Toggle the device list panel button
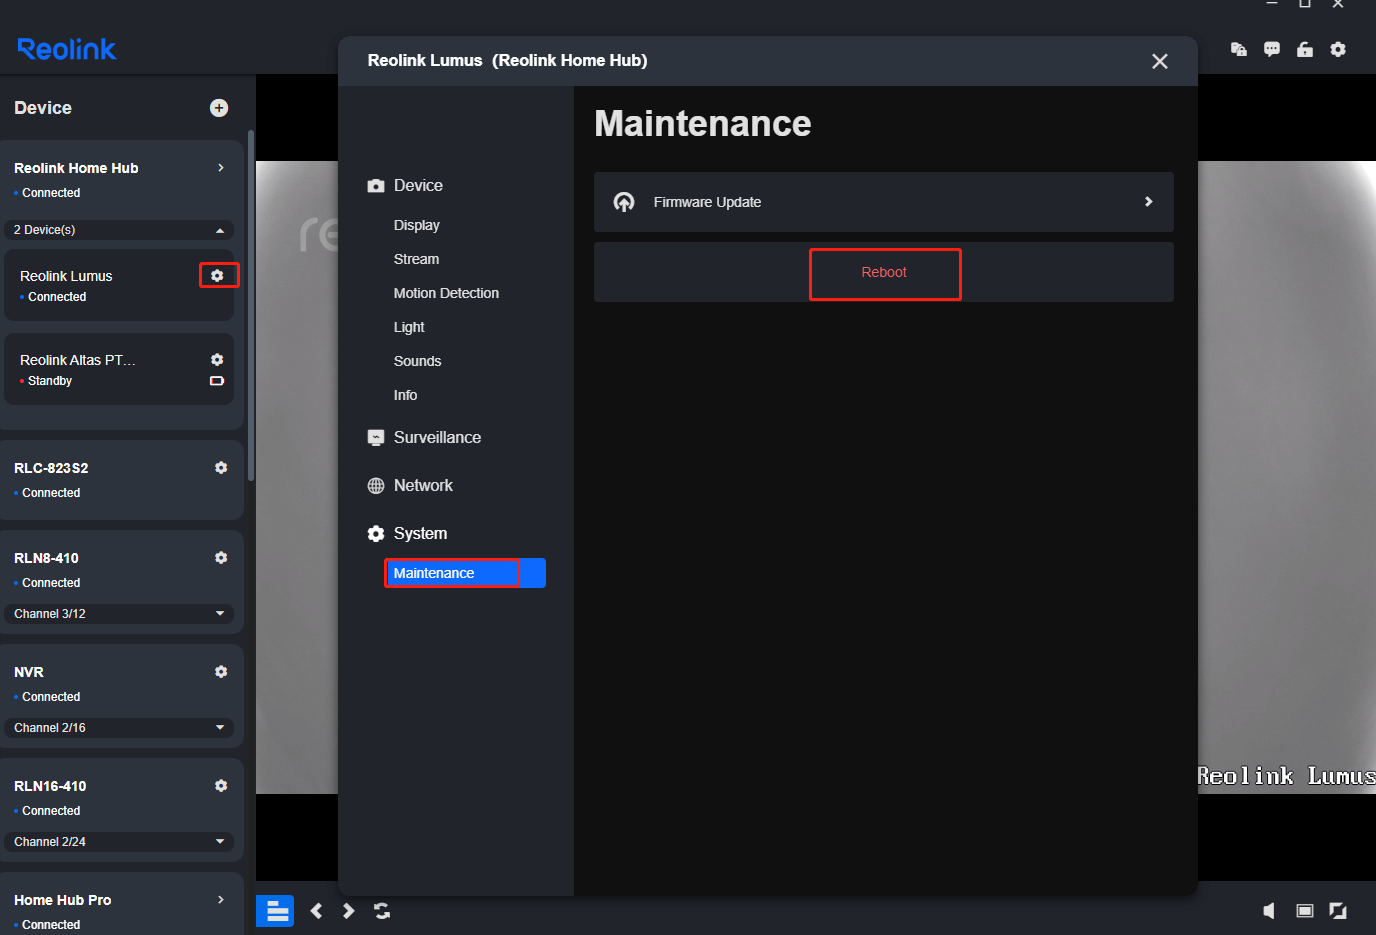Screen dimensions: 1376x935 click(x=275, y=911)
